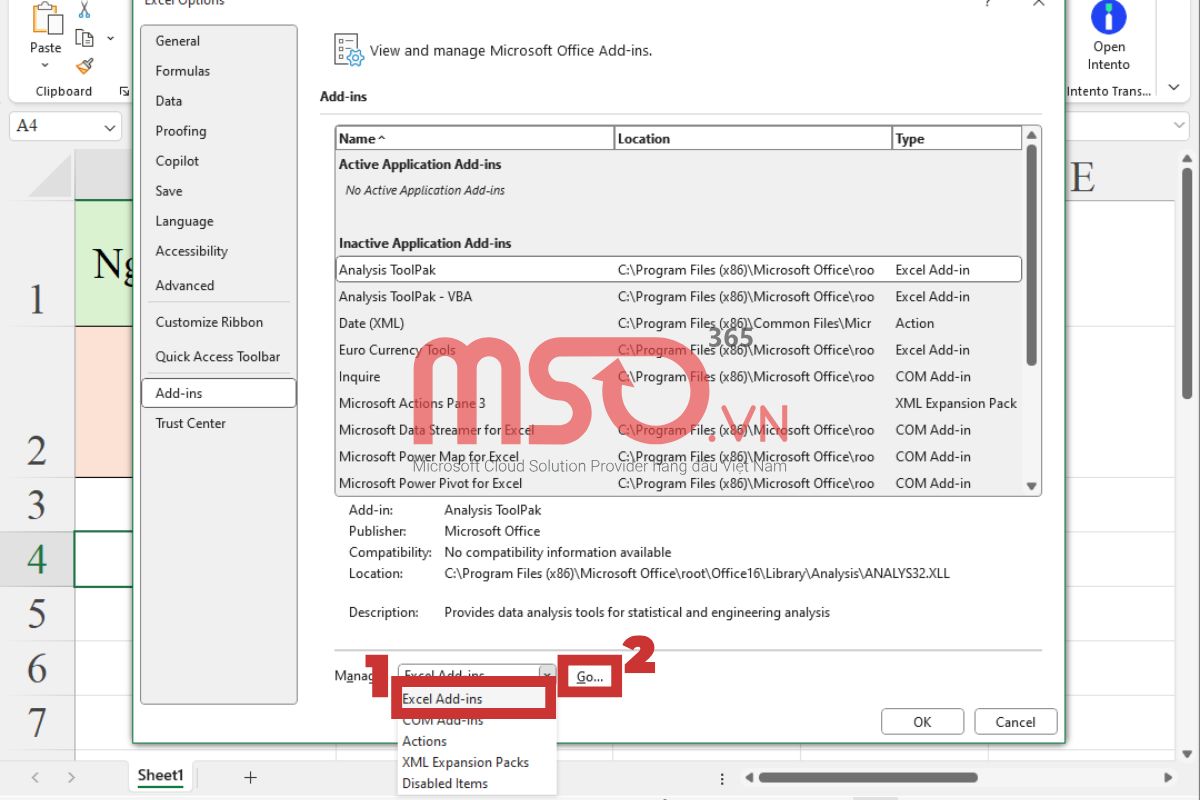Go to next sheet with right arrow
Screen dimensions: 1200x800
tap(71, 777)
